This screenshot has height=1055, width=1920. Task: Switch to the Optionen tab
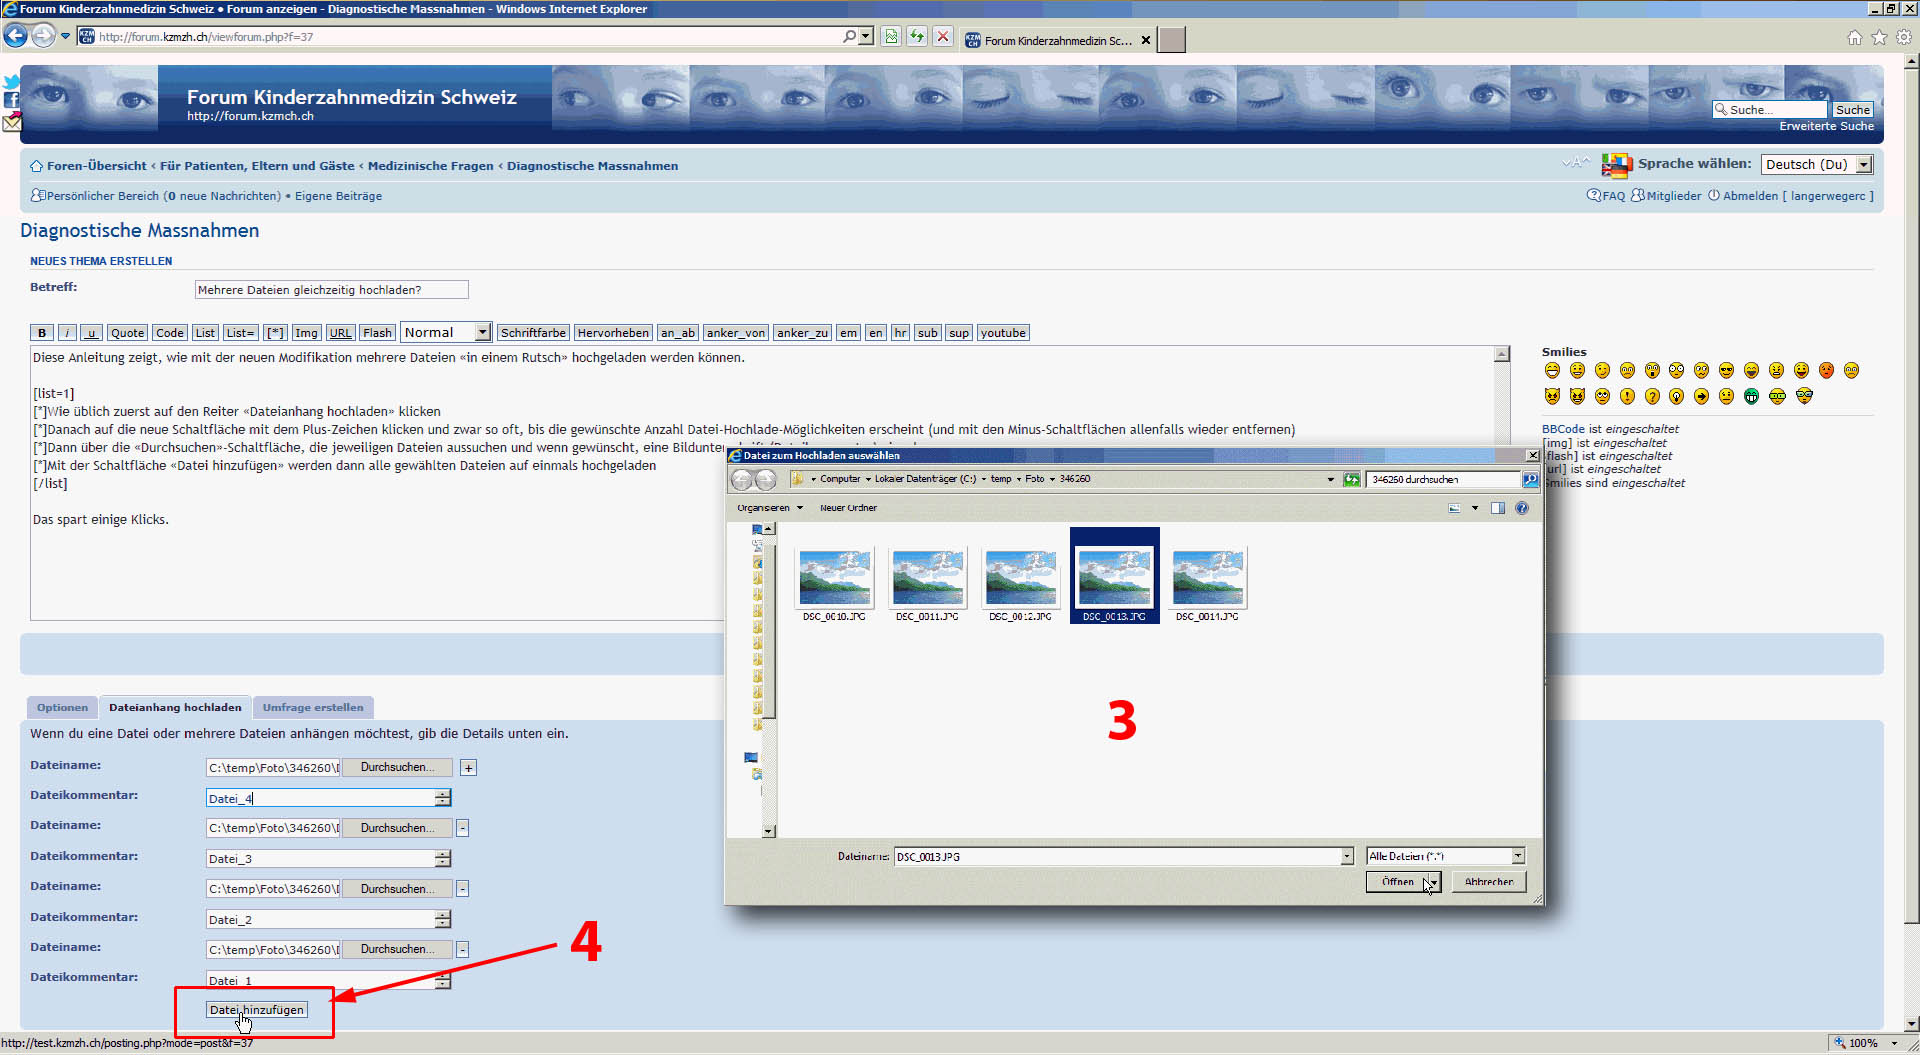point(62,708)
